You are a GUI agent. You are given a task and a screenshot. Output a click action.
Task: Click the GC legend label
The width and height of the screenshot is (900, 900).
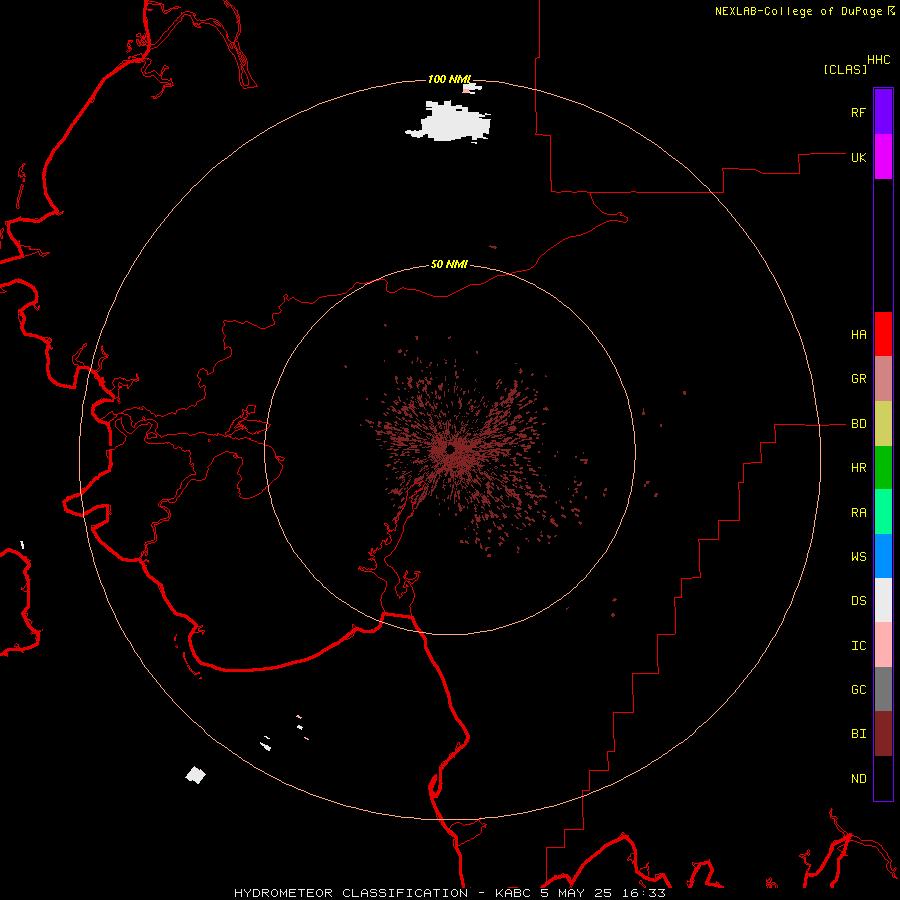(858, 689)
